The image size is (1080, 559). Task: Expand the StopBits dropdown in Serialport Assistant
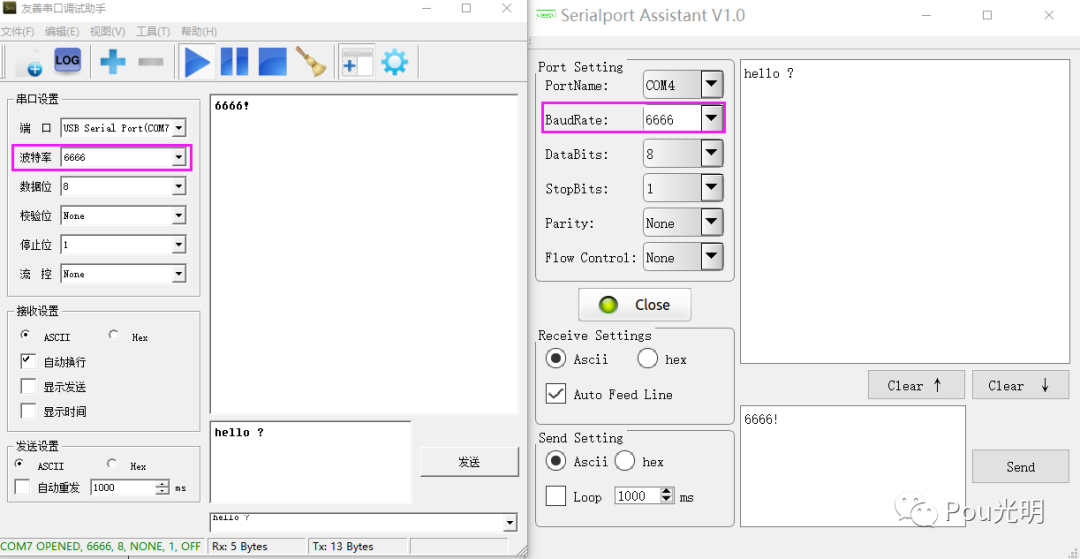(712, 189)
